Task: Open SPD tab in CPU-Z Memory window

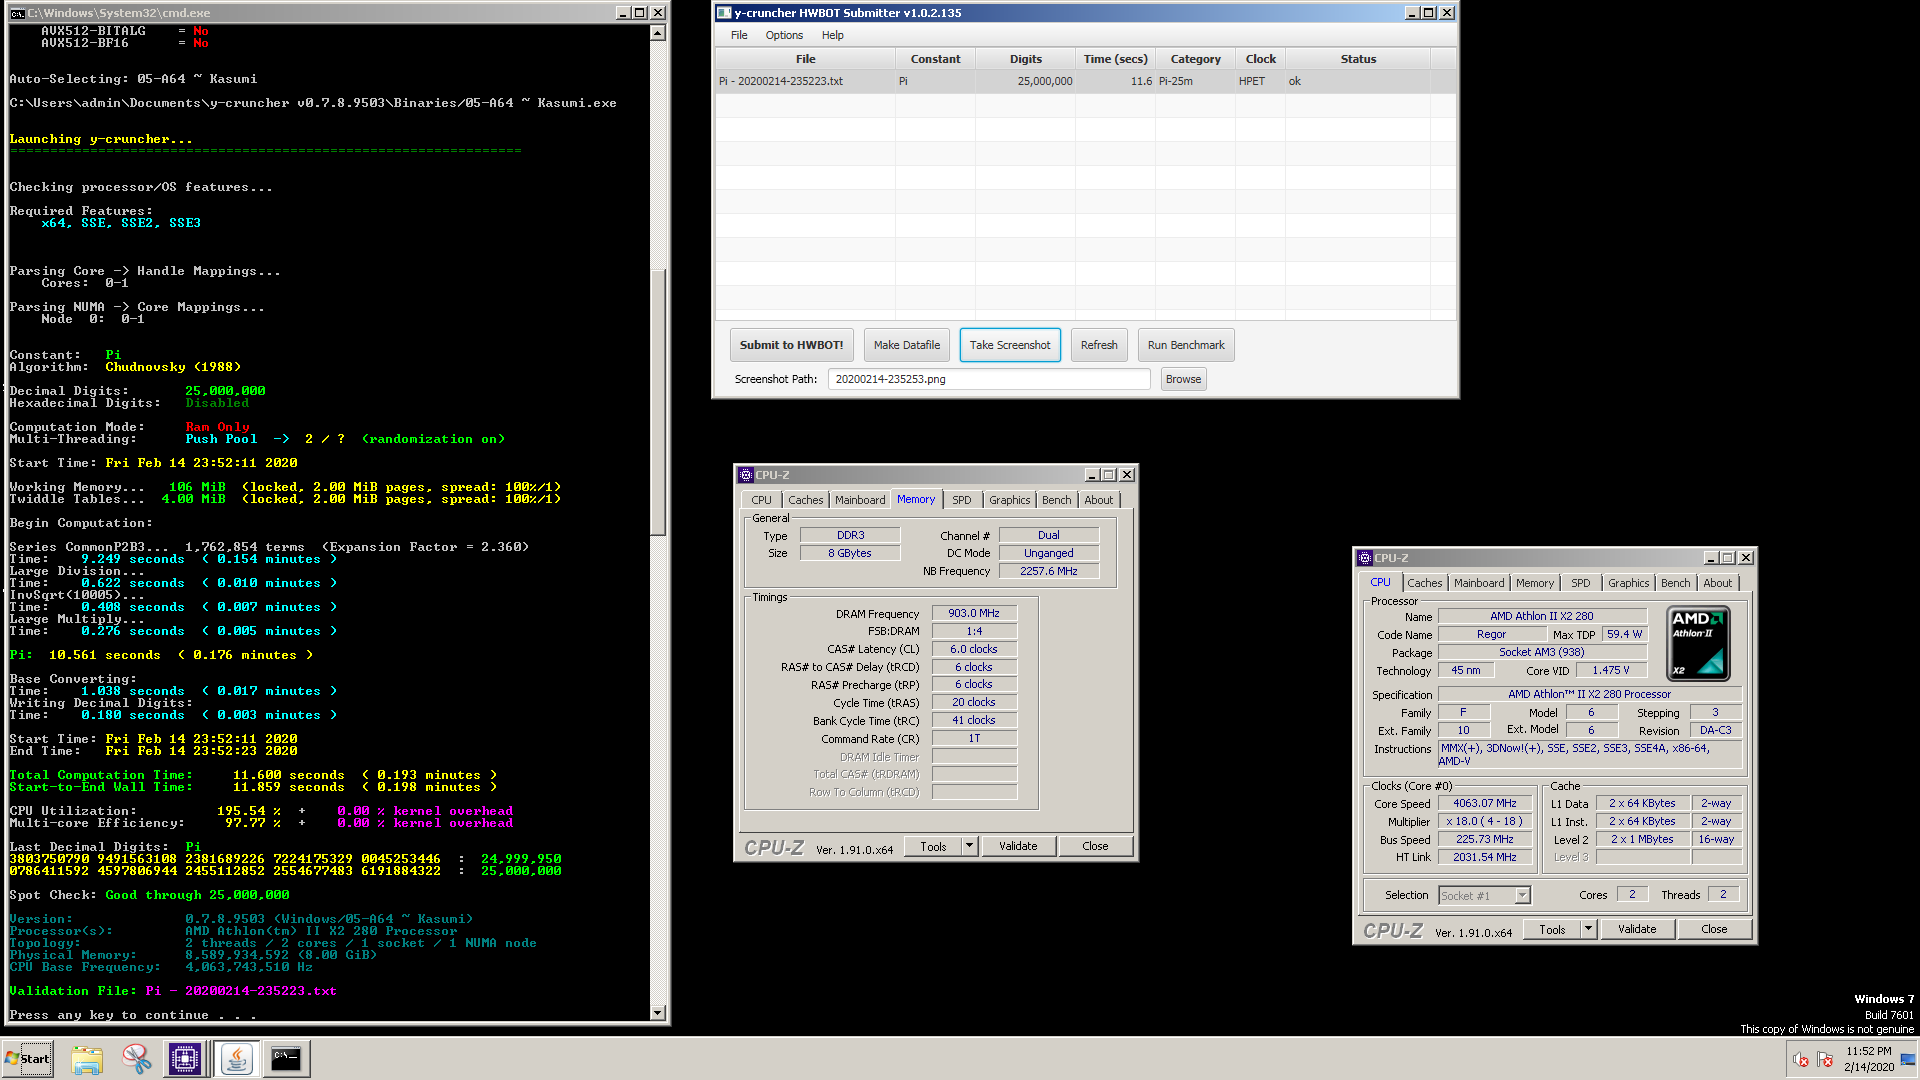Action: [961, 500]
